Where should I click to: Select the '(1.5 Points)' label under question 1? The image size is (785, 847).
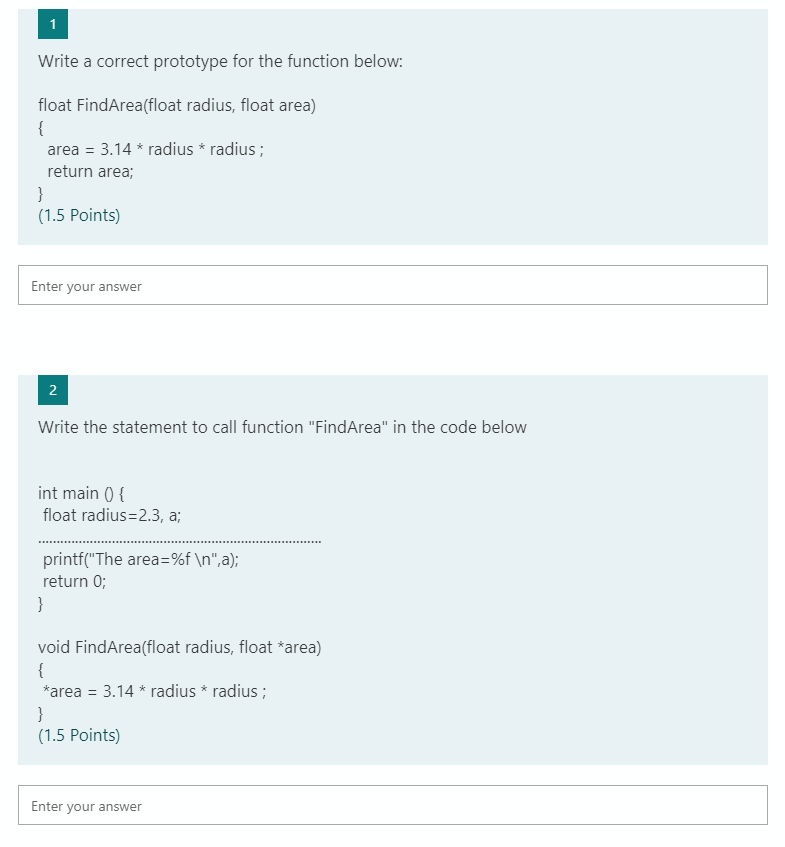(x=80, y=214)
